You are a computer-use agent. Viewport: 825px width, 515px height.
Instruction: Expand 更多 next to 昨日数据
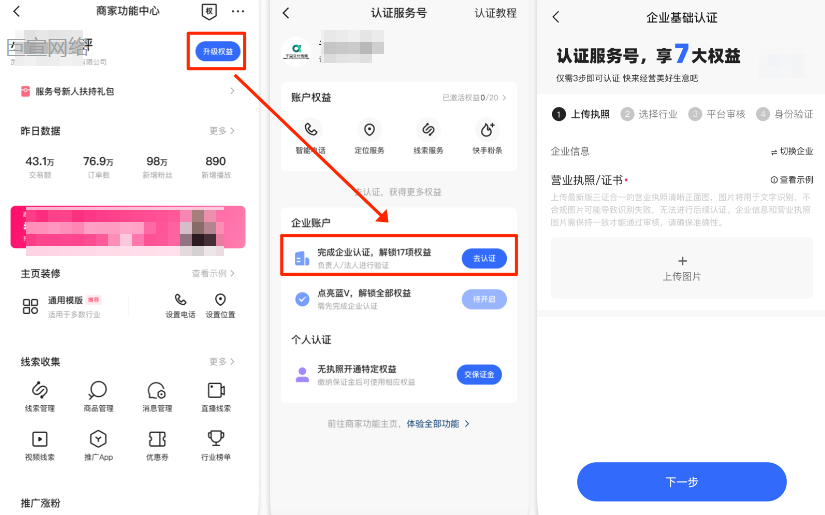222,130
